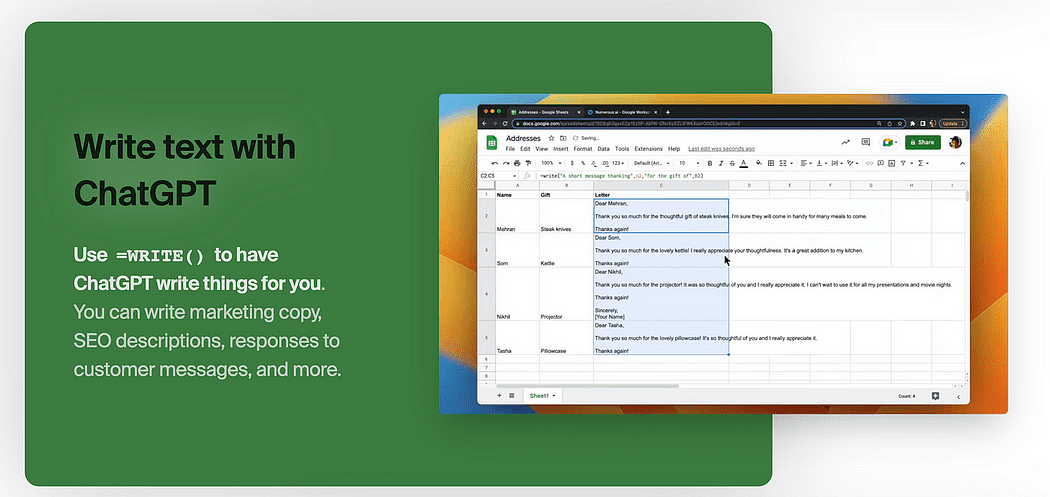Click the green Share button
Image resolution: width=1050 pixels, height=497 pixels.
click(x=923, y=142)
